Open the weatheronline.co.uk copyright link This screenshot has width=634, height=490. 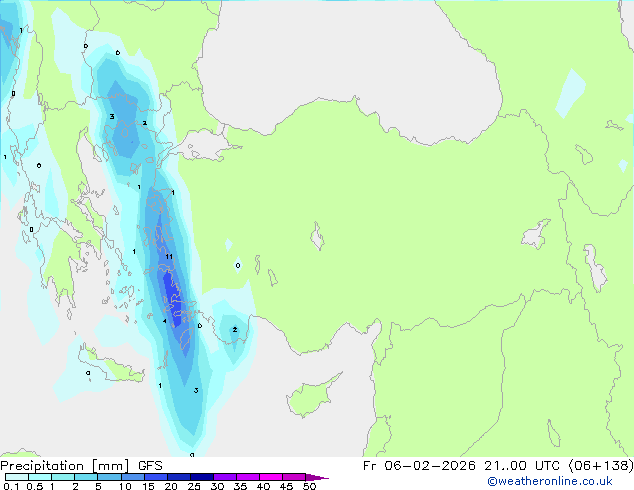point(549,481)
